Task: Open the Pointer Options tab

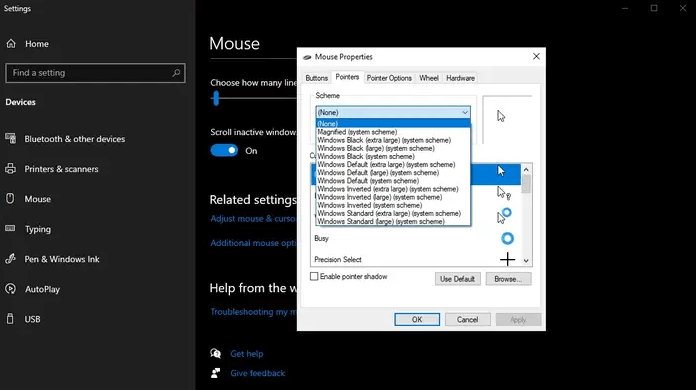Action: pyautogui.click(x=389, y=78)
